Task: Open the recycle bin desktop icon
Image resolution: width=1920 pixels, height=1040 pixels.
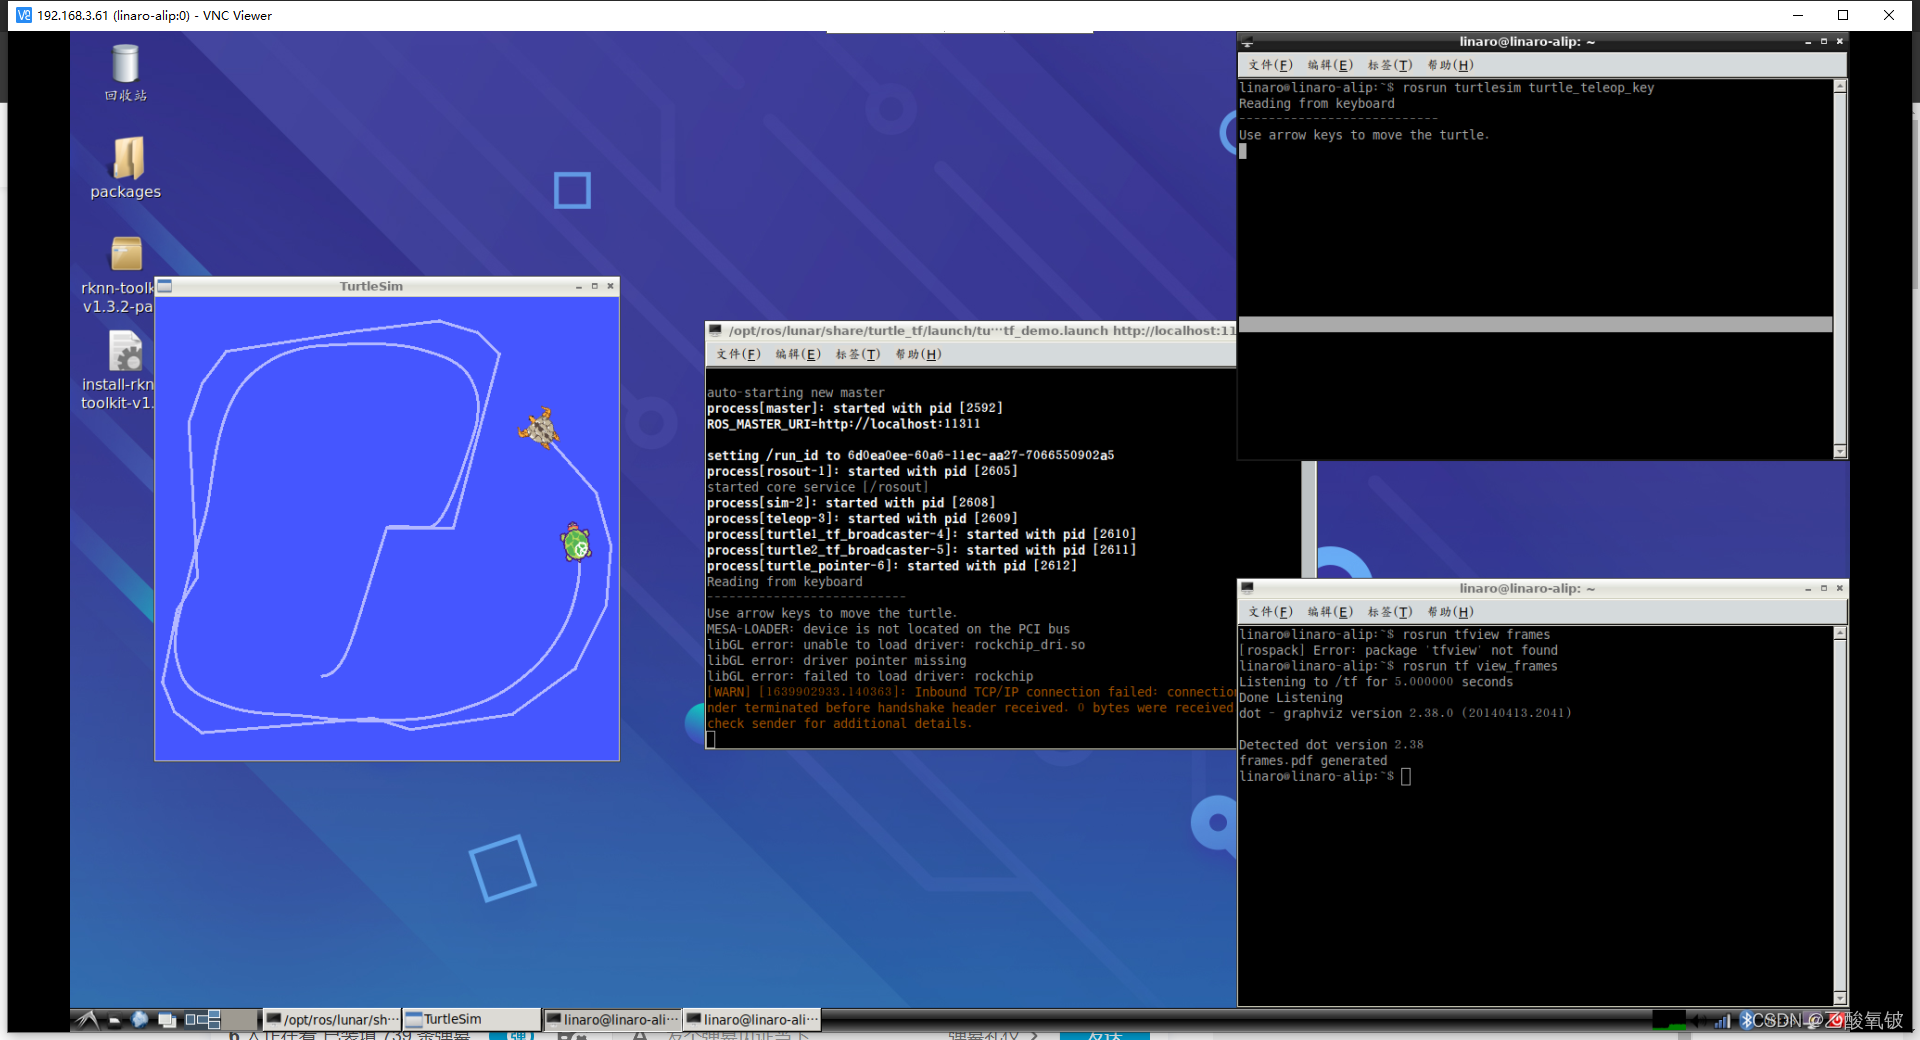Action: pyautogui.click(x=126, y=73)
